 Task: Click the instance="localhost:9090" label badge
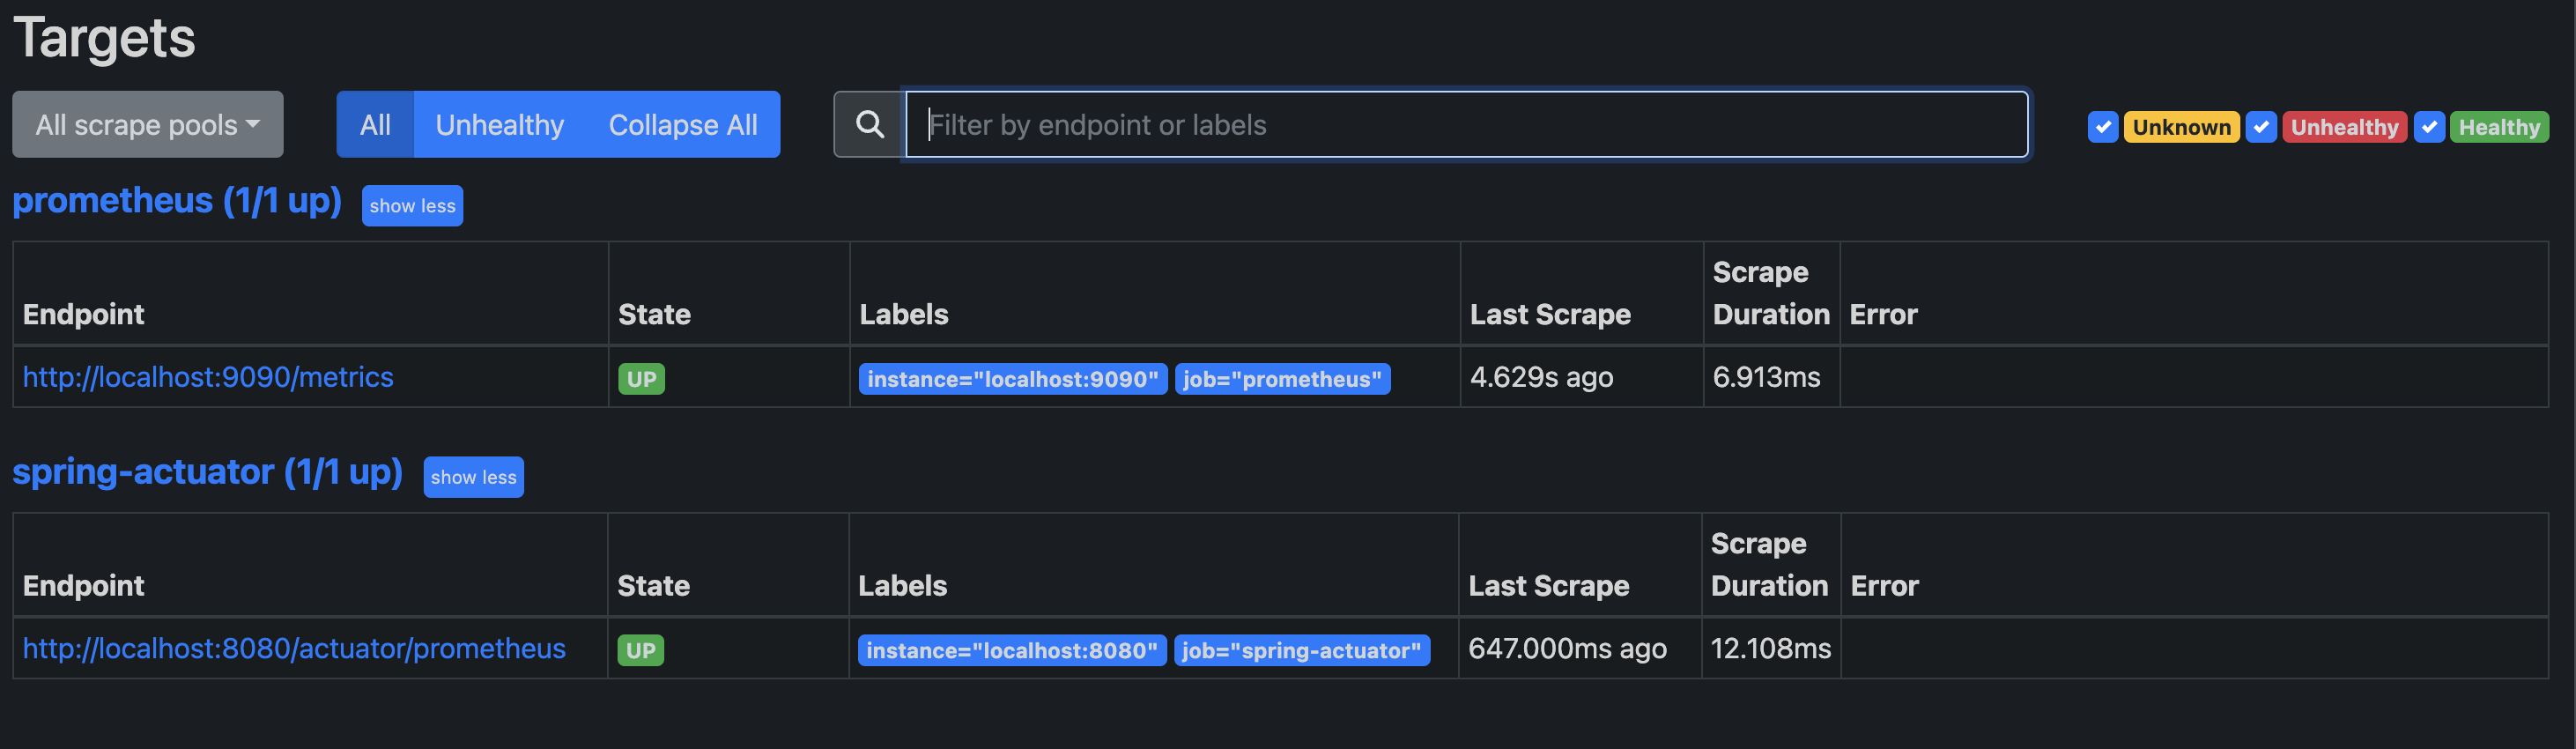click(x=1012, y=379)
